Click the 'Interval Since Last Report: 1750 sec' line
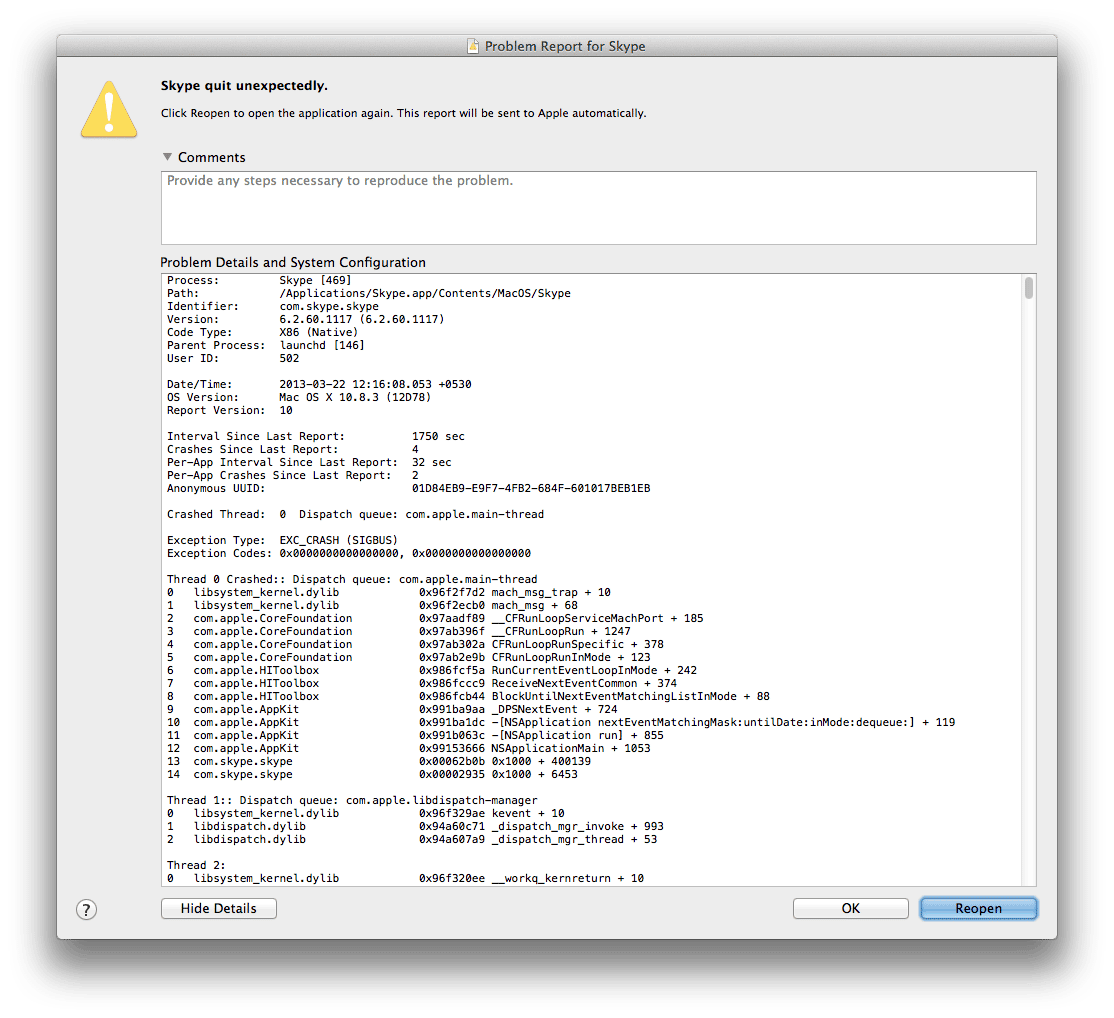 tap(315, 436)
